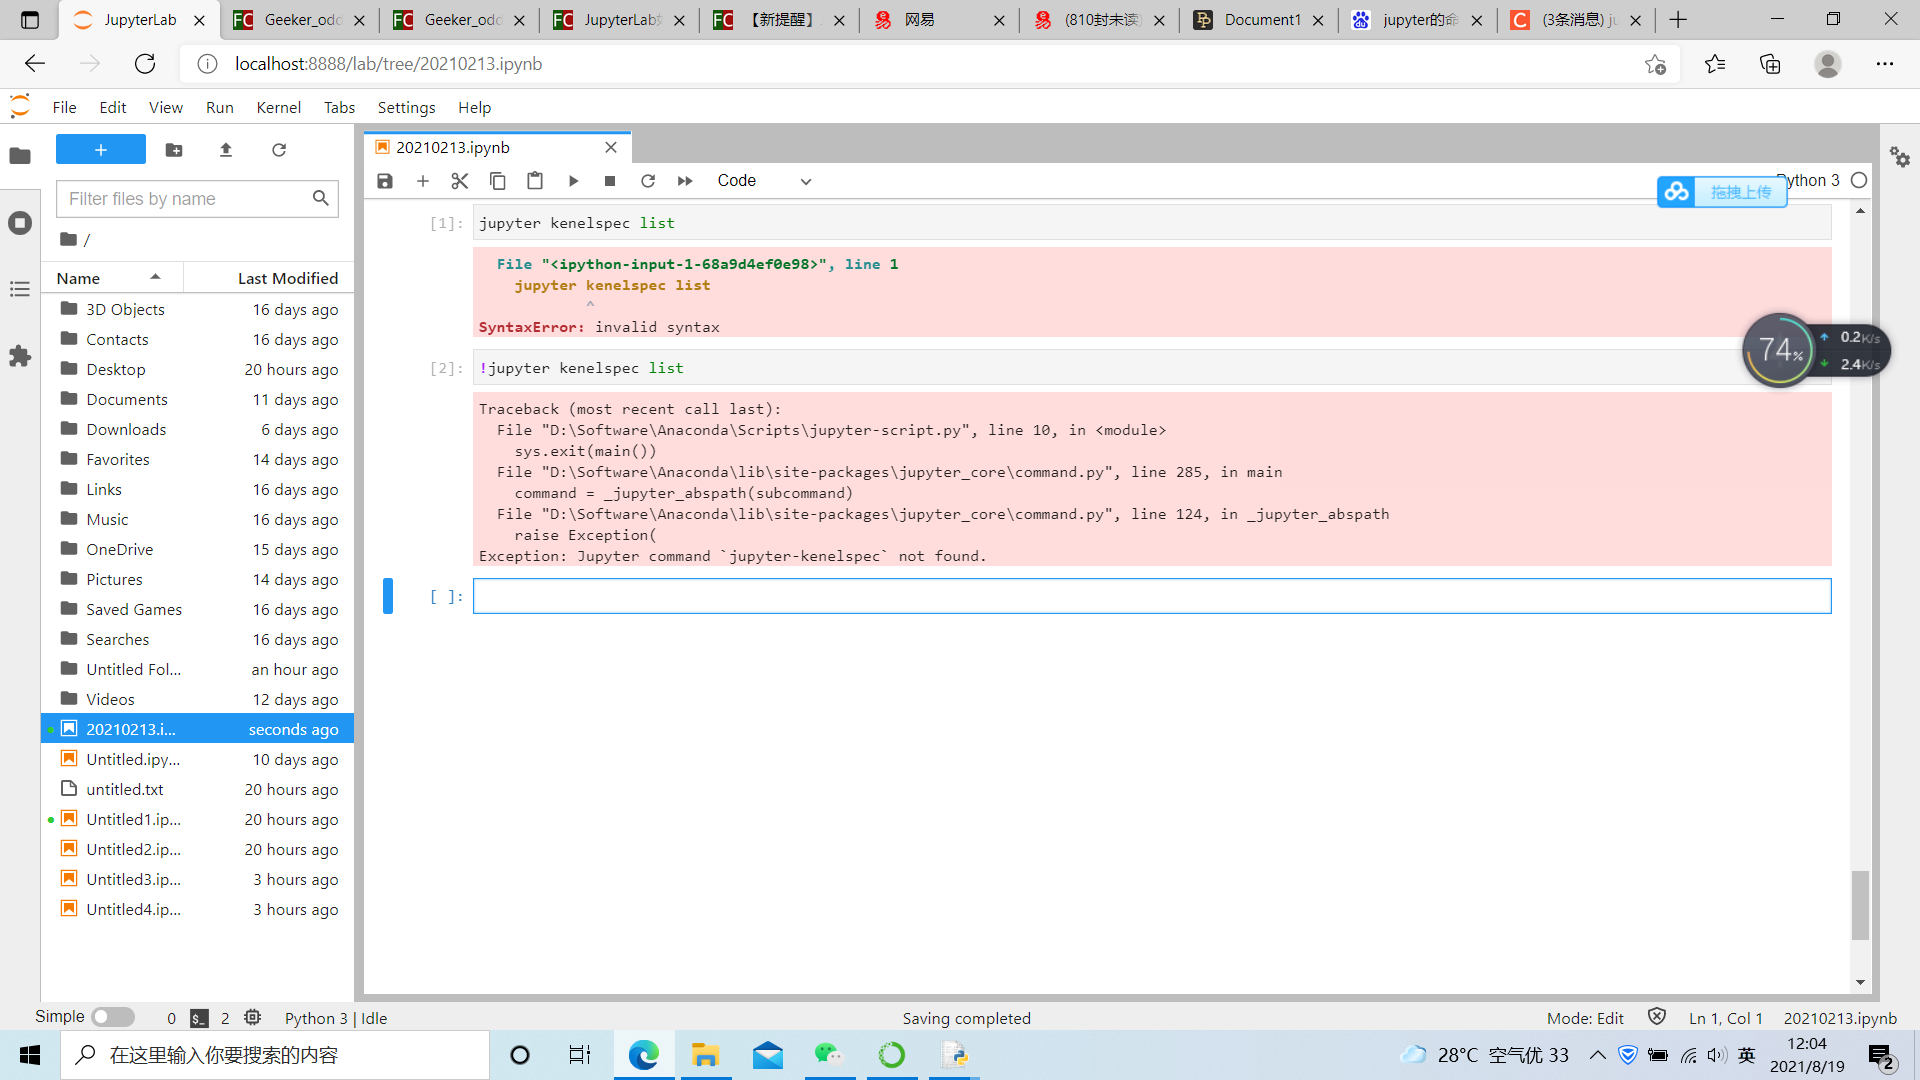The height and width of the screenshot is (1080, 1920).
Task: Click the empty input cell editor
Action: (x=1152, y=596)
